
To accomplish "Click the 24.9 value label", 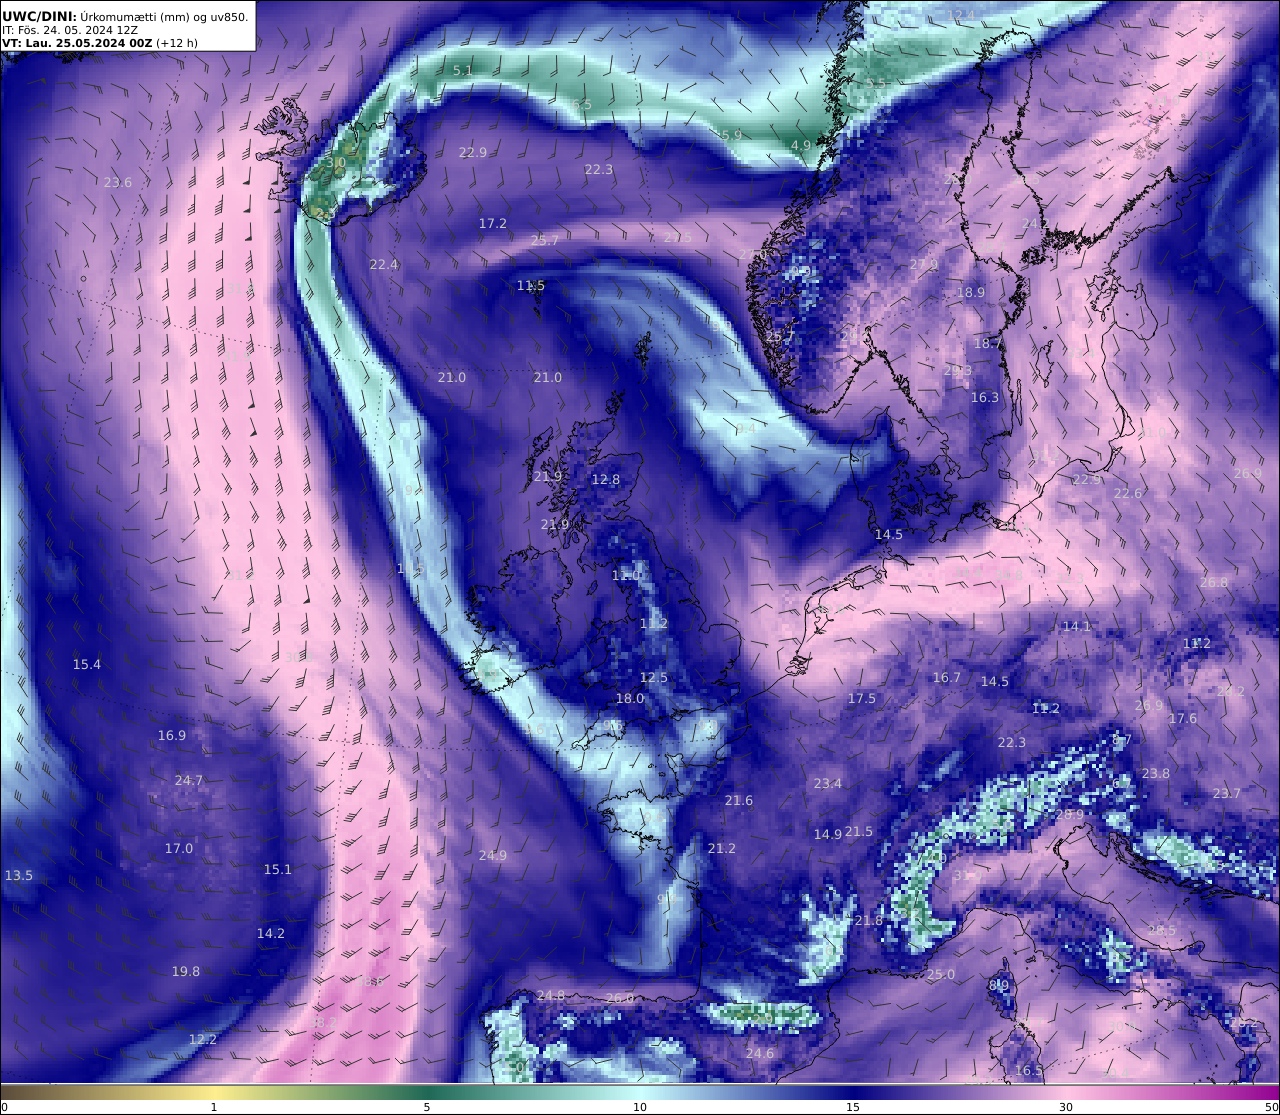I will pyautogui.click(x=493, y=855).
